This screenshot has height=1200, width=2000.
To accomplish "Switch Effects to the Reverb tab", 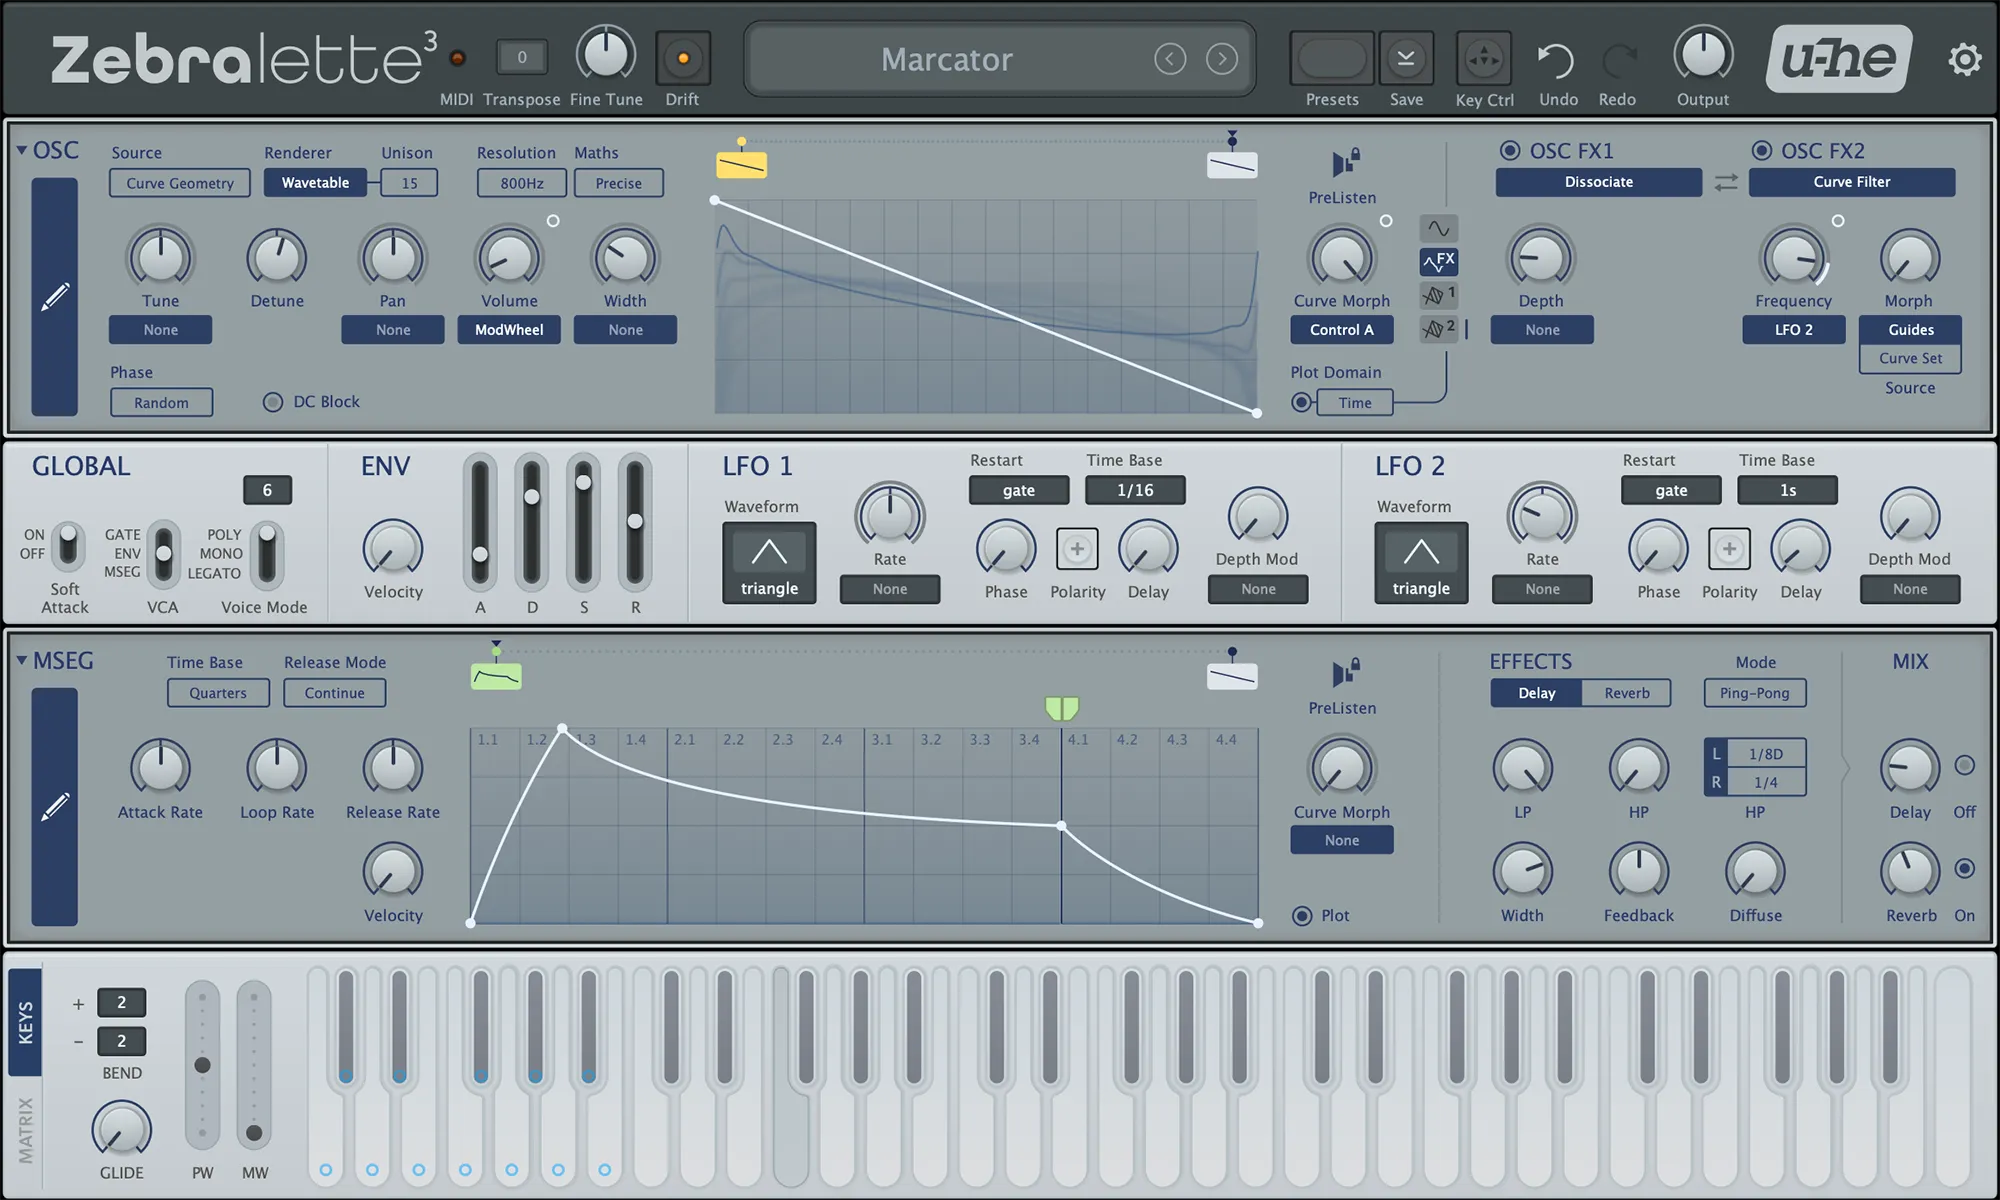I will [x=1626, y=692].
